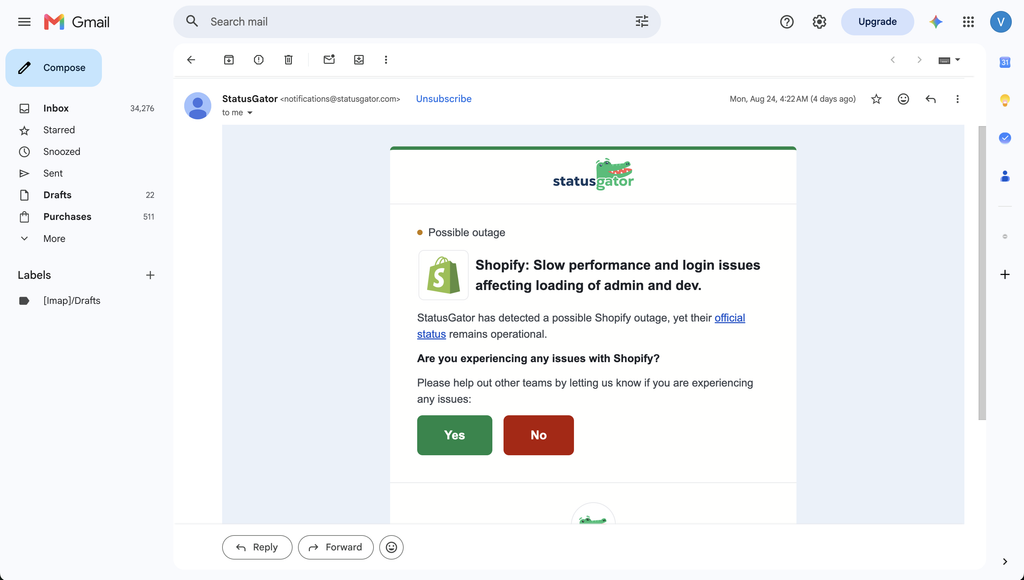Hide side panel chevron

(1004, 562)
